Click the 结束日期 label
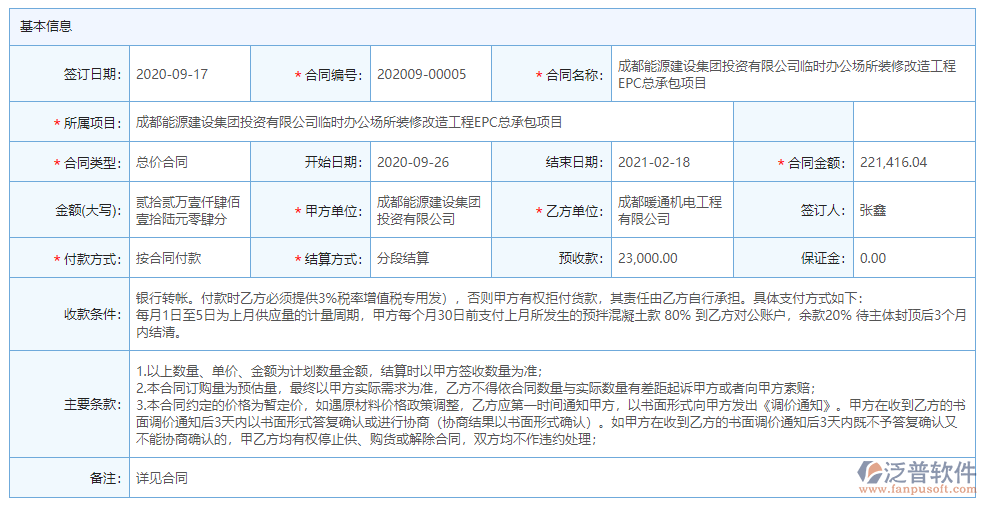Image resolution: width=987 pixels, height=505 pixels. point(575,162)
